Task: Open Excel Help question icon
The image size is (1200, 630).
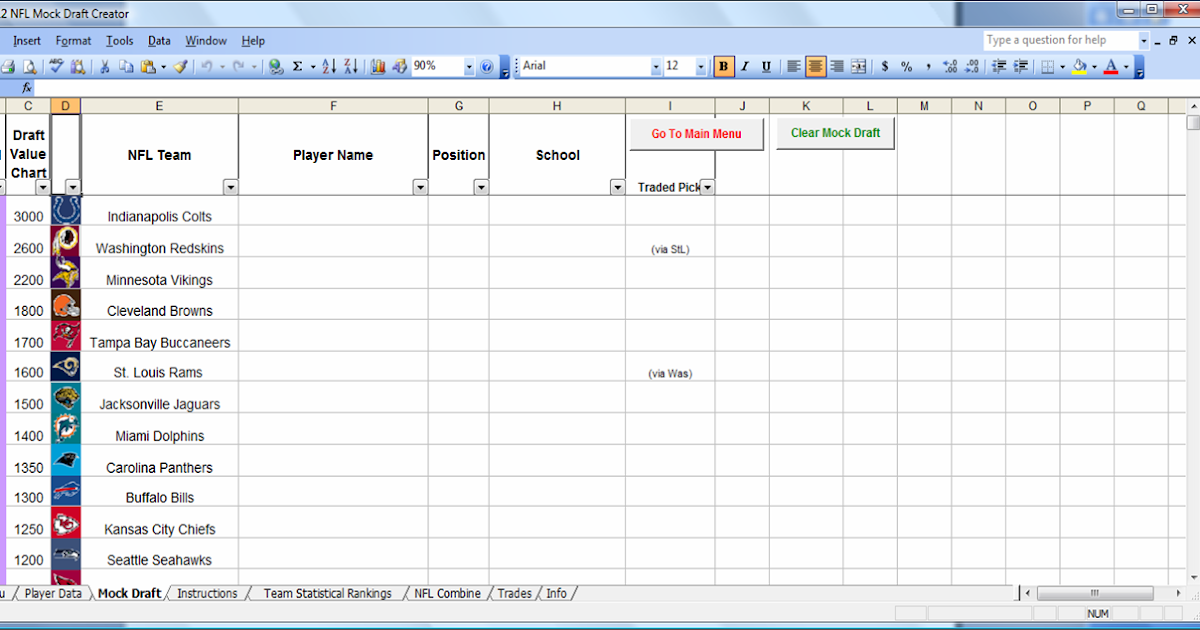Action: 487,66
